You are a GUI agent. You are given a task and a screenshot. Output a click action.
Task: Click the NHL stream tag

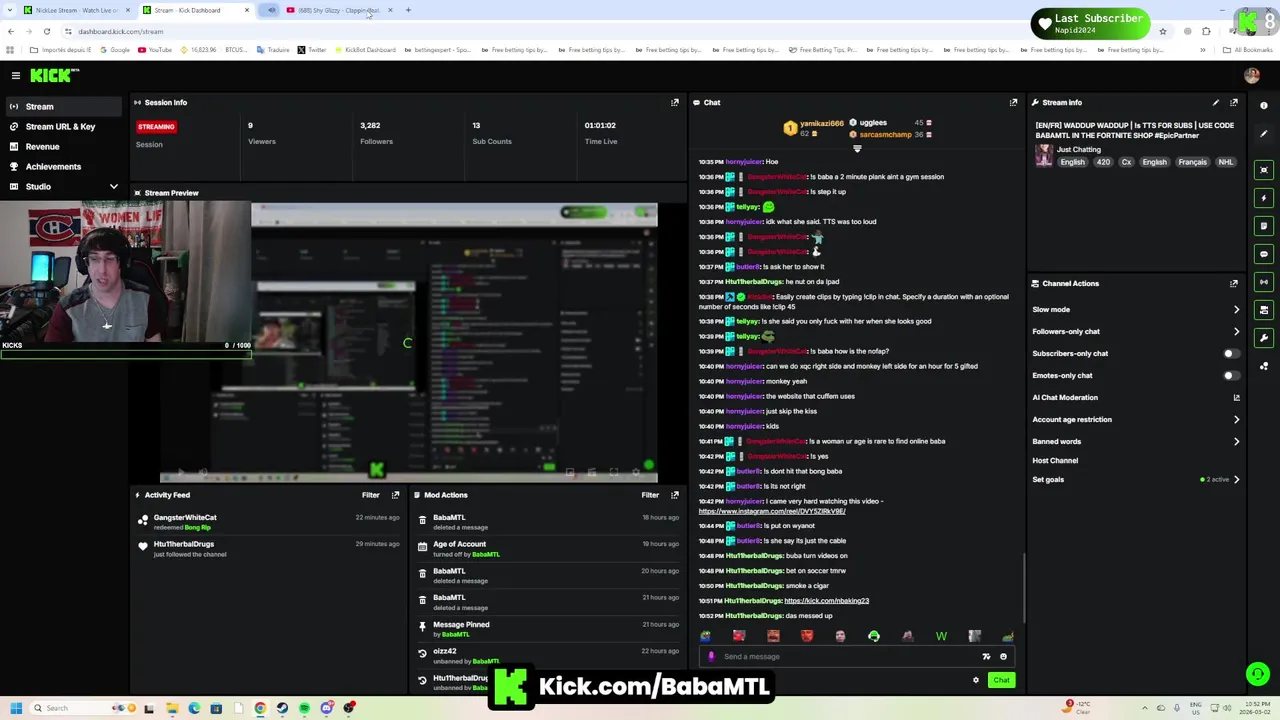coord(1225,162)
